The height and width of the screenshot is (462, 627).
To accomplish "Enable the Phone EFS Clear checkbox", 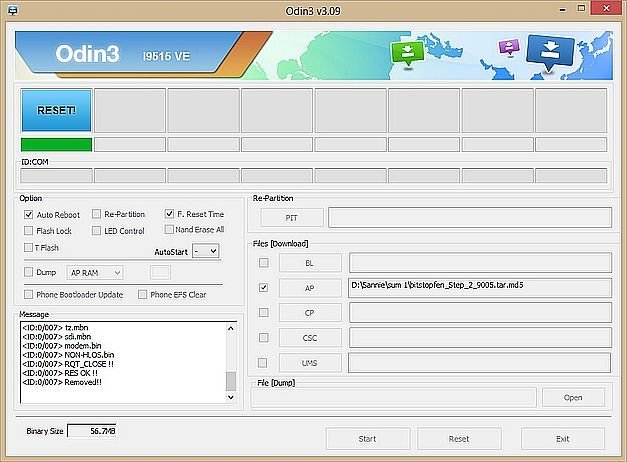I will [x=142, y=294].
